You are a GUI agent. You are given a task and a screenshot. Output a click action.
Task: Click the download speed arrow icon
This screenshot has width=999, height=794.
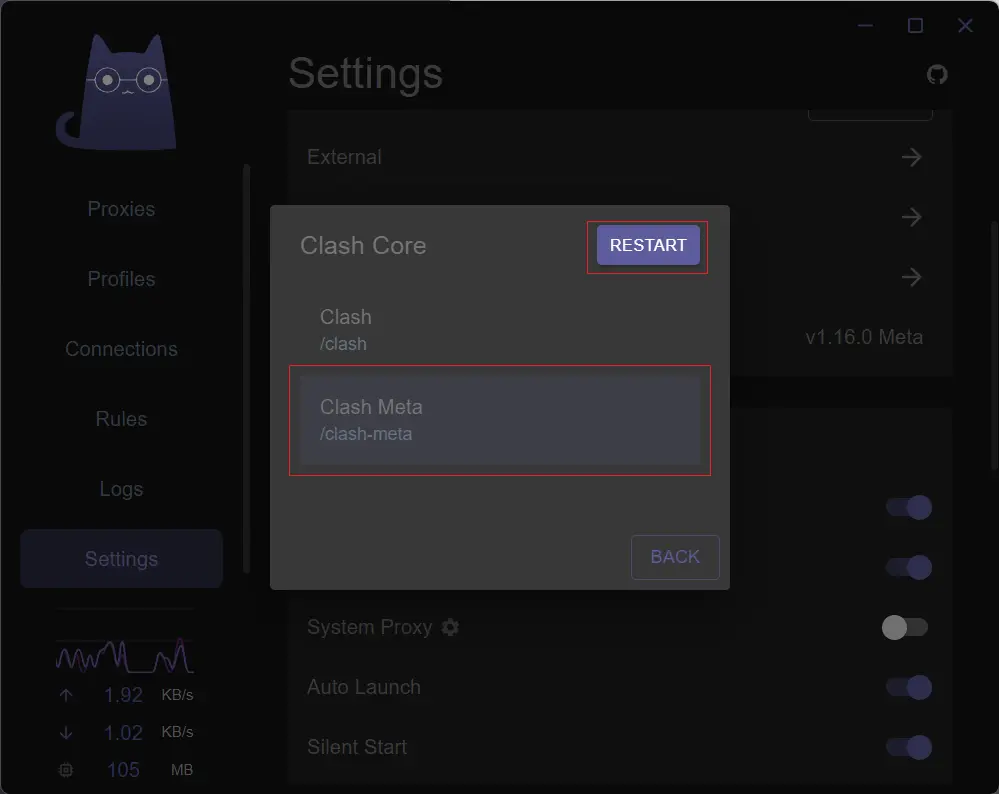click(66, 732)
